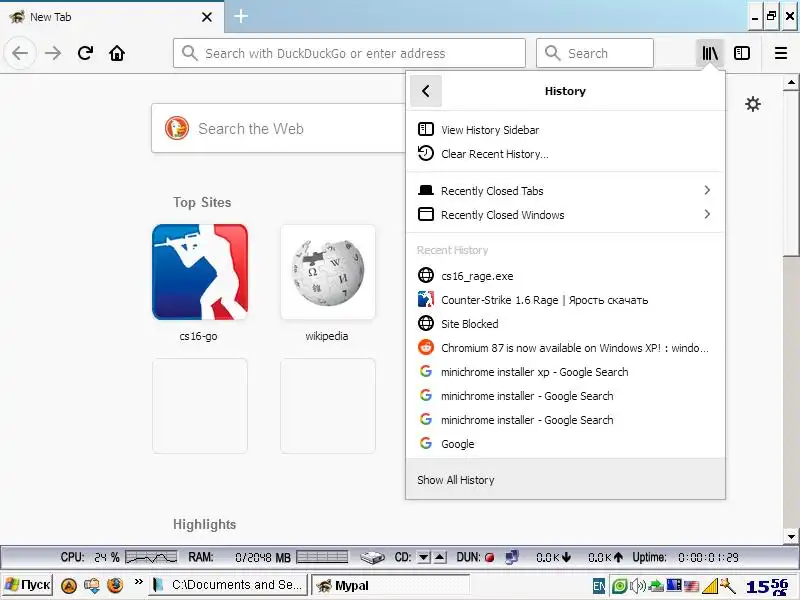Click the Uptime counter text
This screenshot has width=800, height=600.
708,557
